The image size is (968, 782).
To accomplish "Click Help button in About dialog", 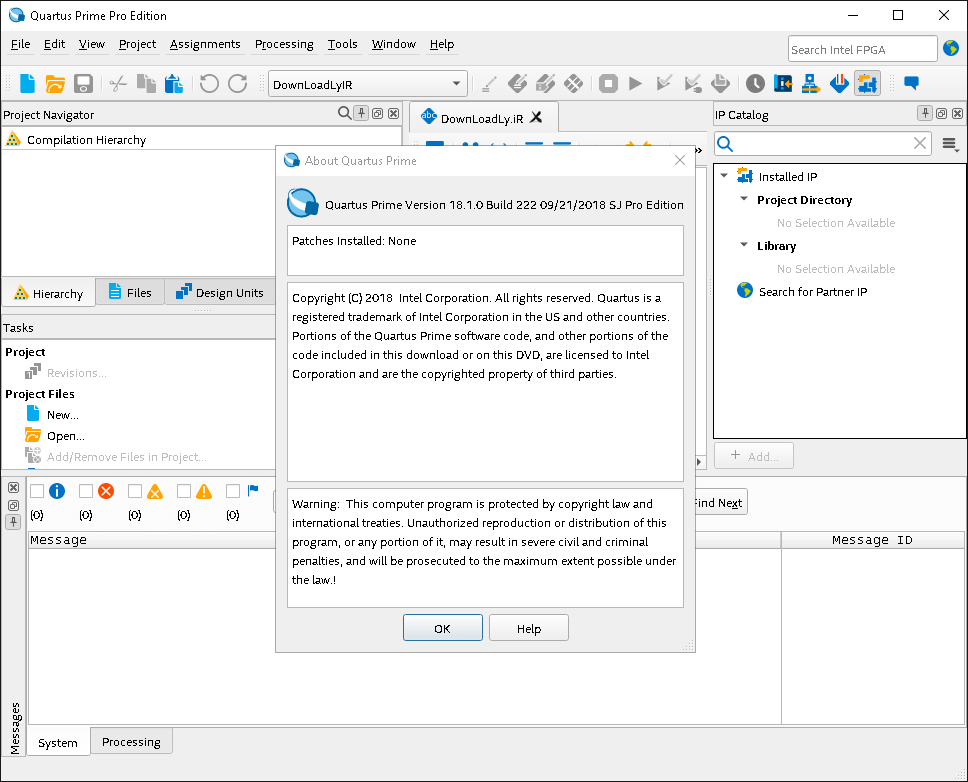I will click(x=529, y=628).
